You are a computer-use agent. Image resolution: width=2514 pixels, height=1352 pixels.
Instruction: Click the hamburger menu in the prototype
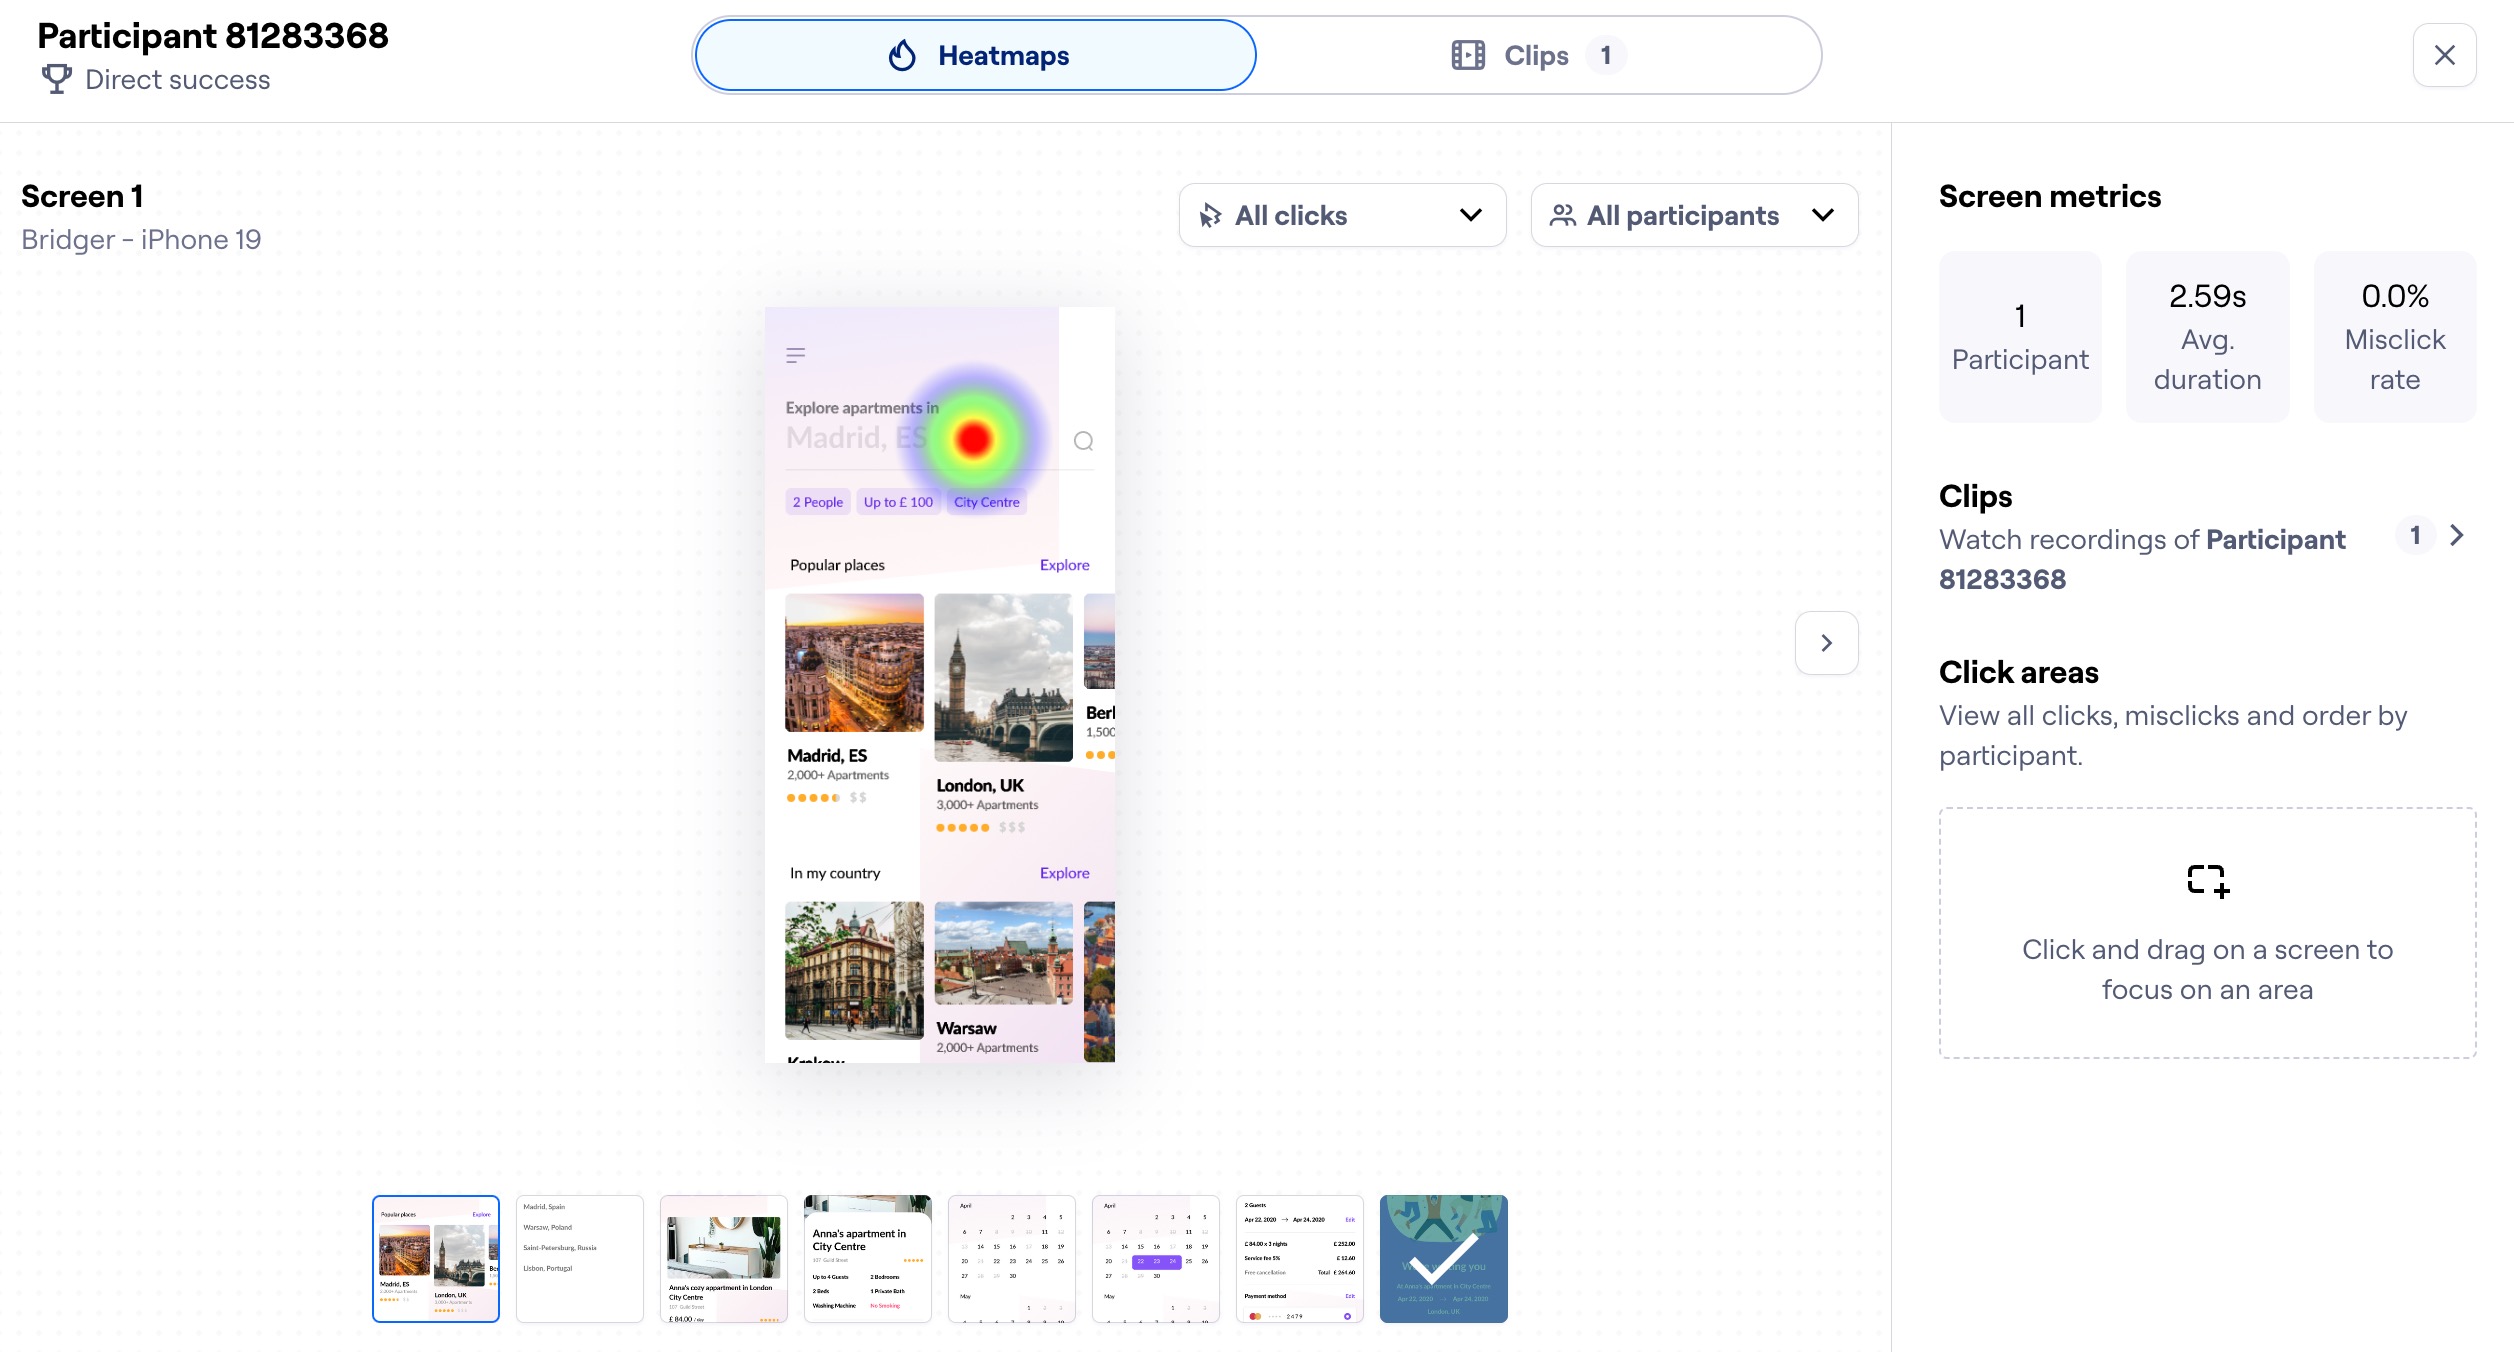click(796, 355)
